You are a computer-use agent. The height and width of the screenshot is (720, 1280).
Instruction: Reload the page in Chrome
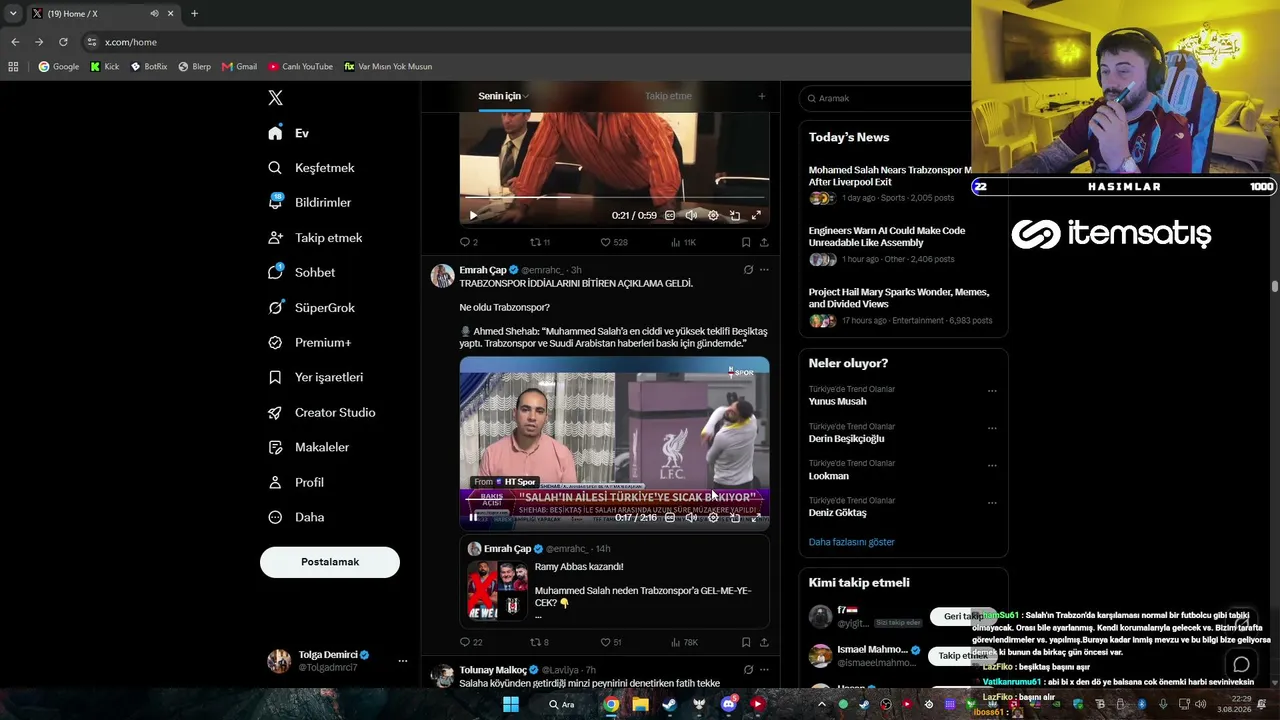pos(63,42)
